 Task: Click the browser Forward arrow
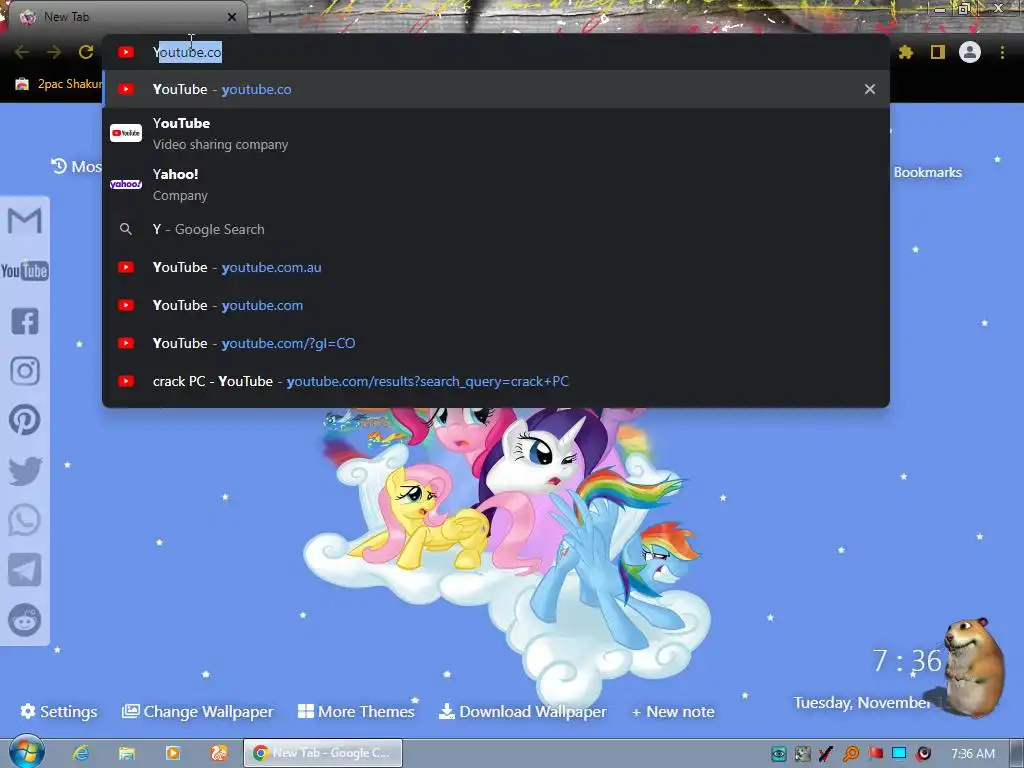point(54,52)
